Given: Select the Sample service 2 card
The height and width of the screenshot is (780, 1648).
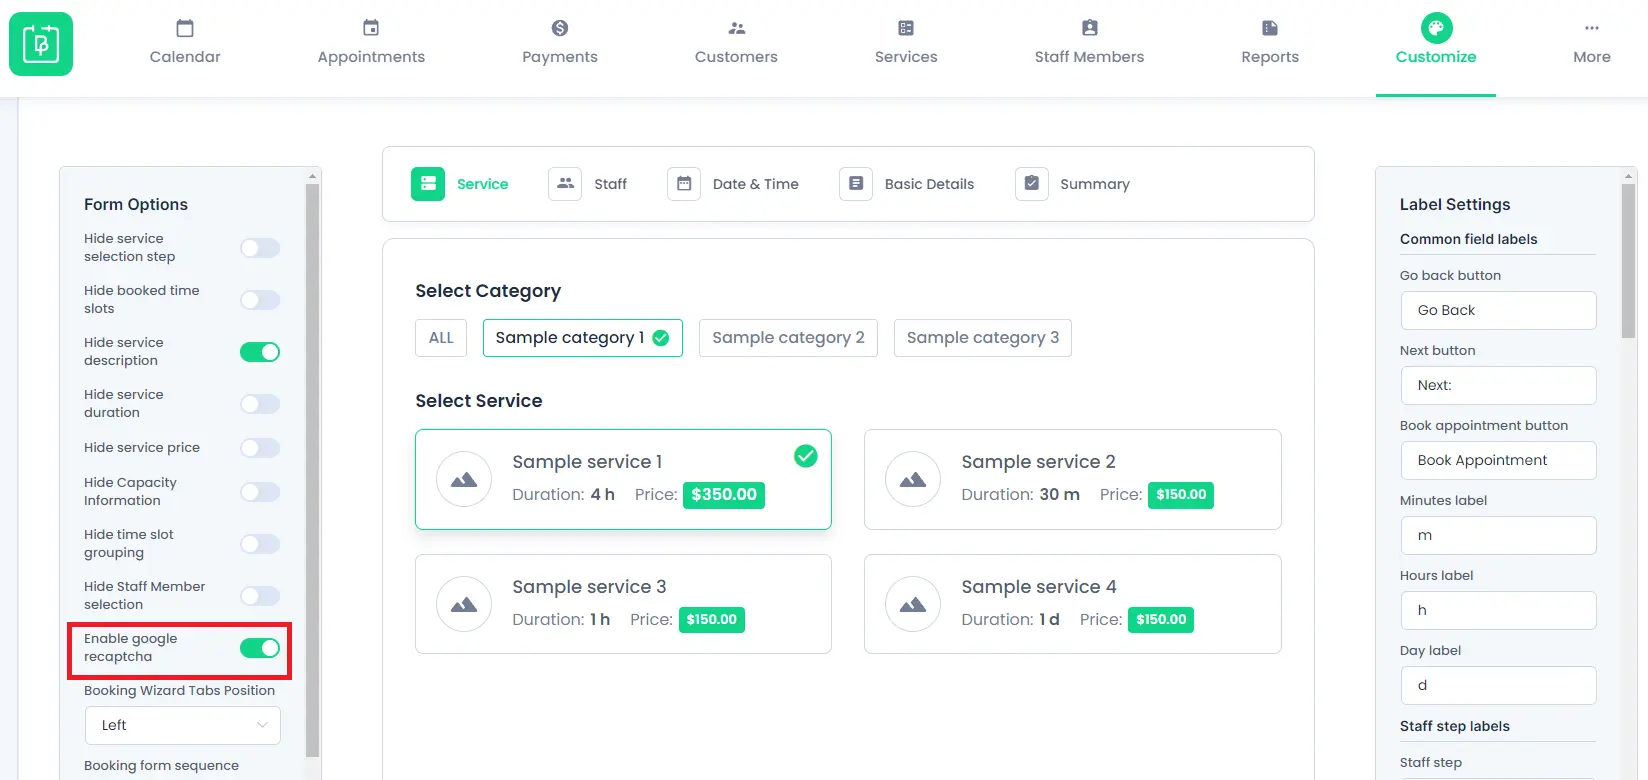Looking at the screenshot, I should coord(1072,479).
